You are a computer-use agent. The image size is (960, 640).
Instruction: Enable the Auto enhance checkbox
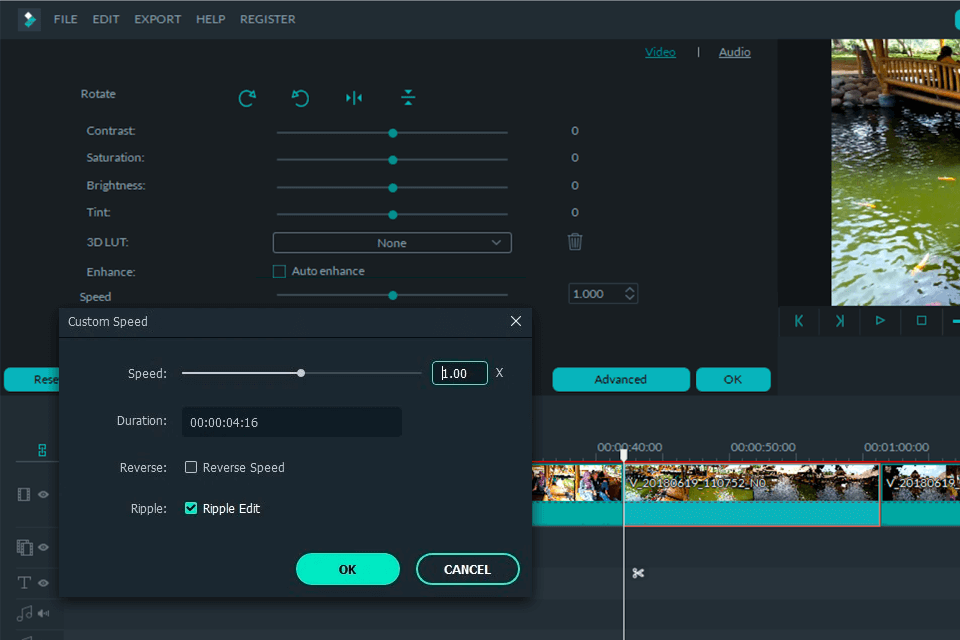click(279, 271)
